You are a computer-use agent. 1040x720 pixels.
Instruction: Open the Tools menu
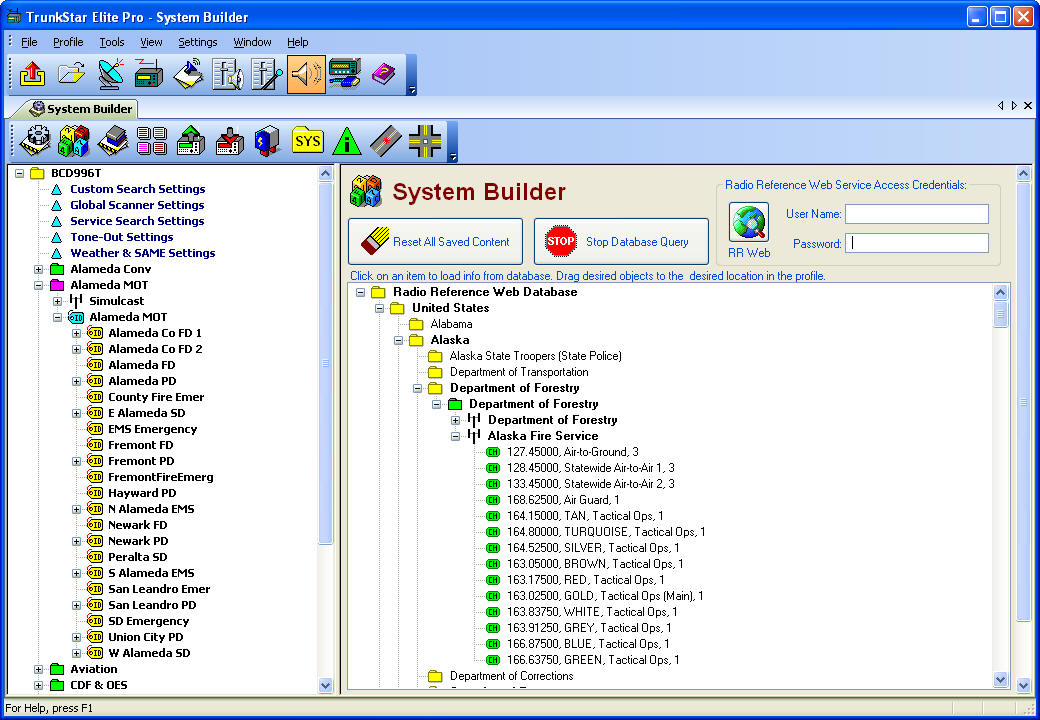[112, 42]
